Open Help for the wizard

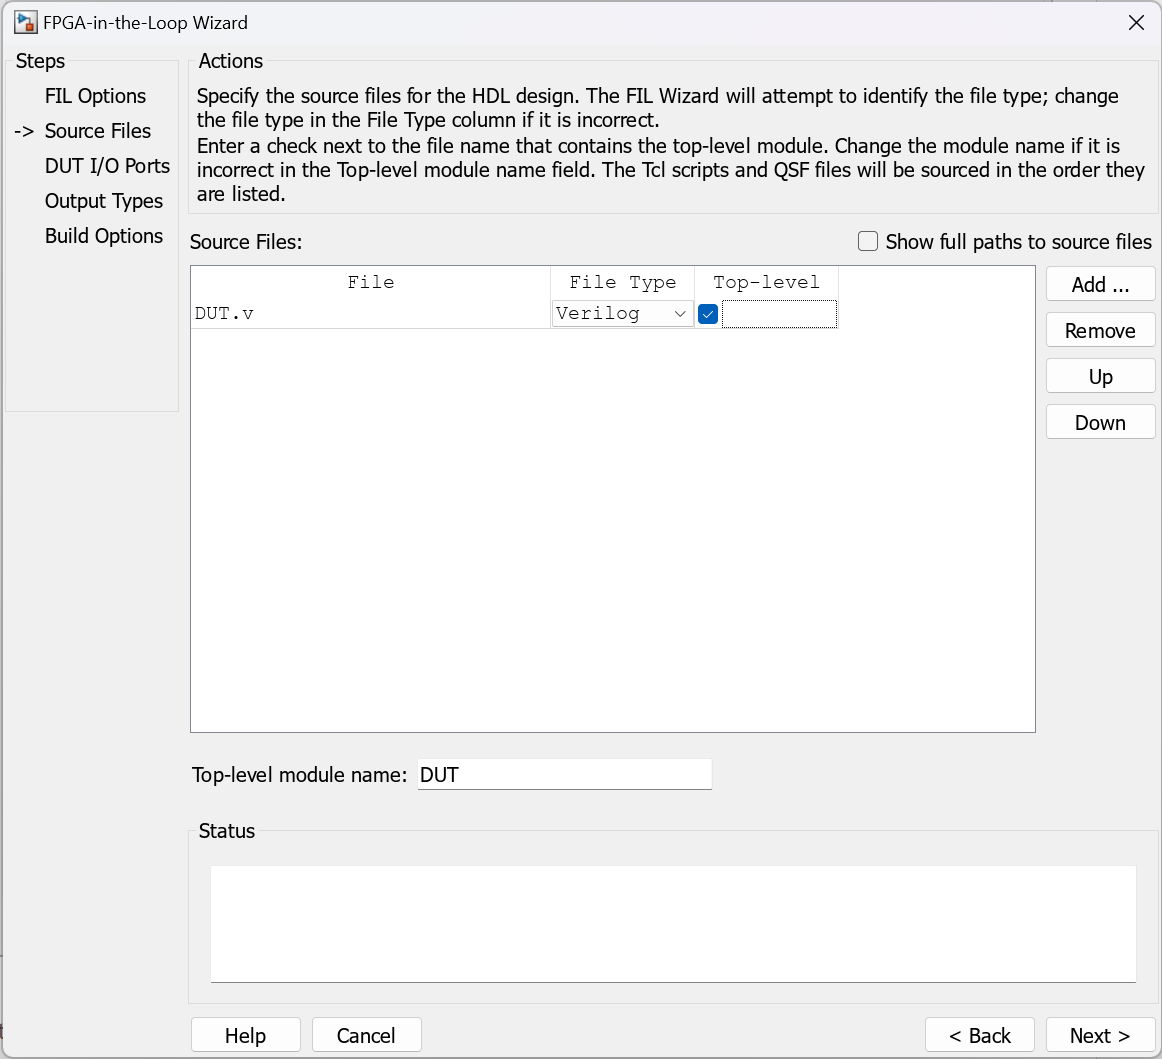tap(245, 1035)
